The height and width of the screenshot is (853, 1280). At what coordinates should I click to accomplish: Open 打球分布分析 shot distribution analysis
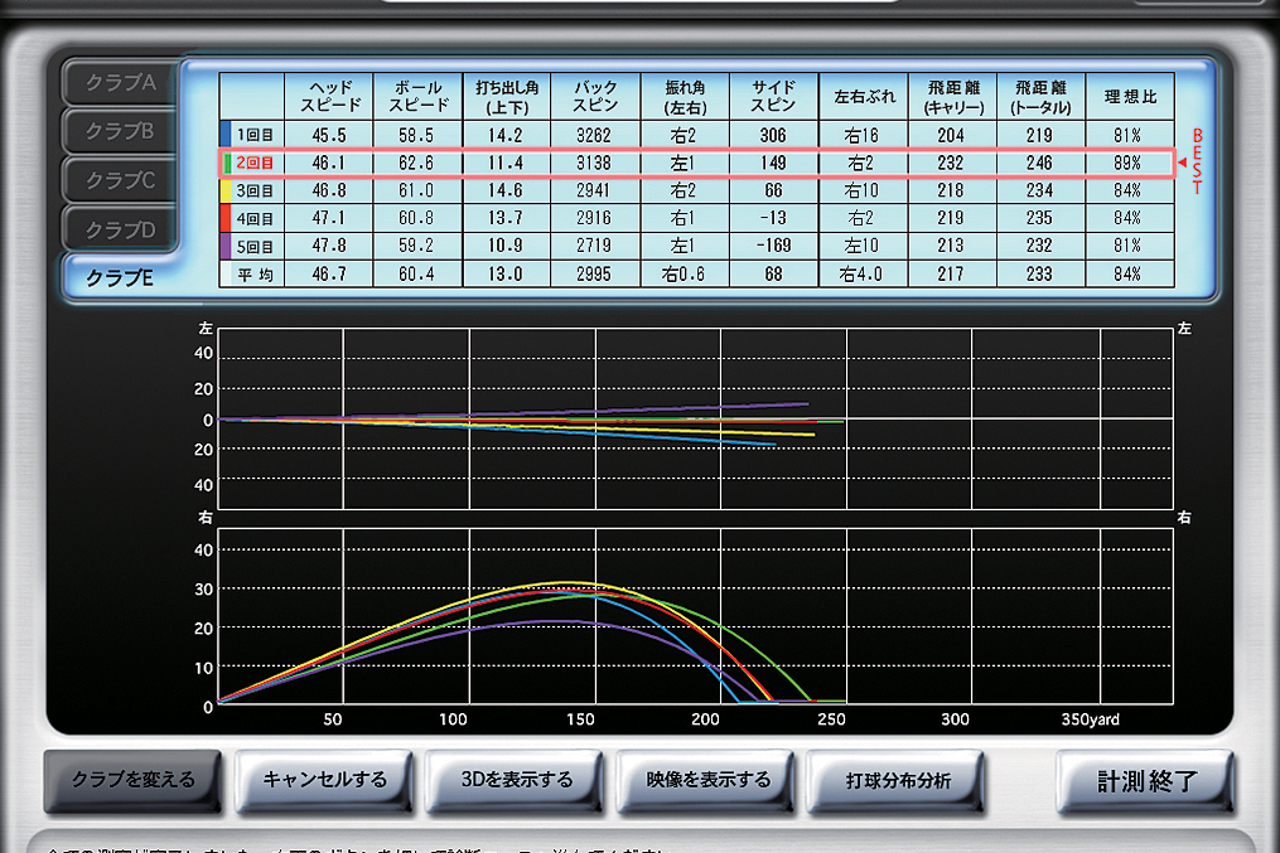(x=897, y=780)
